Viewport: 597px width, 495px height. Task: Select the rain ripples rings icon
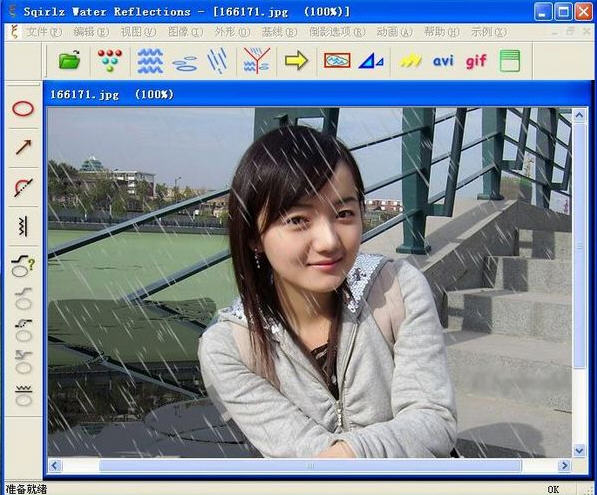(185, 63)
